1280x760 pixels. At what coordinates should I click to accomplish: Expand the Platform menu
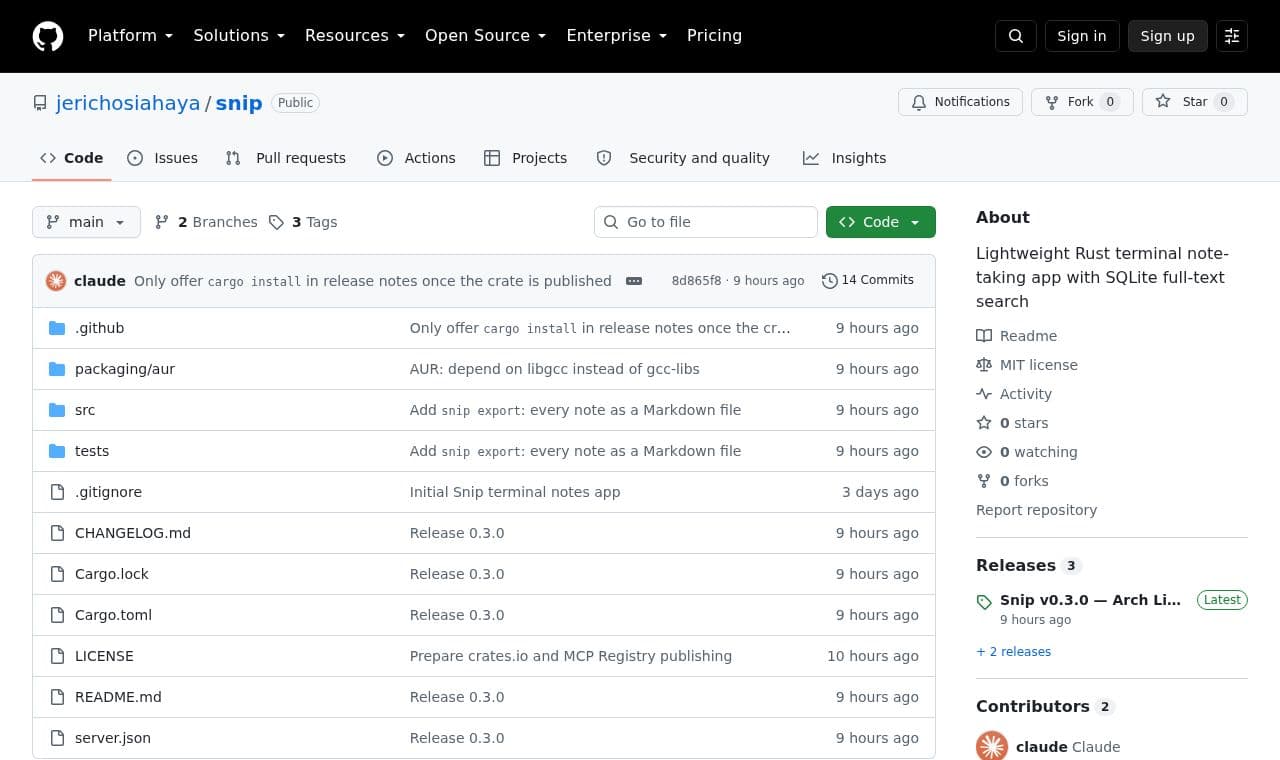pos(130,35)
